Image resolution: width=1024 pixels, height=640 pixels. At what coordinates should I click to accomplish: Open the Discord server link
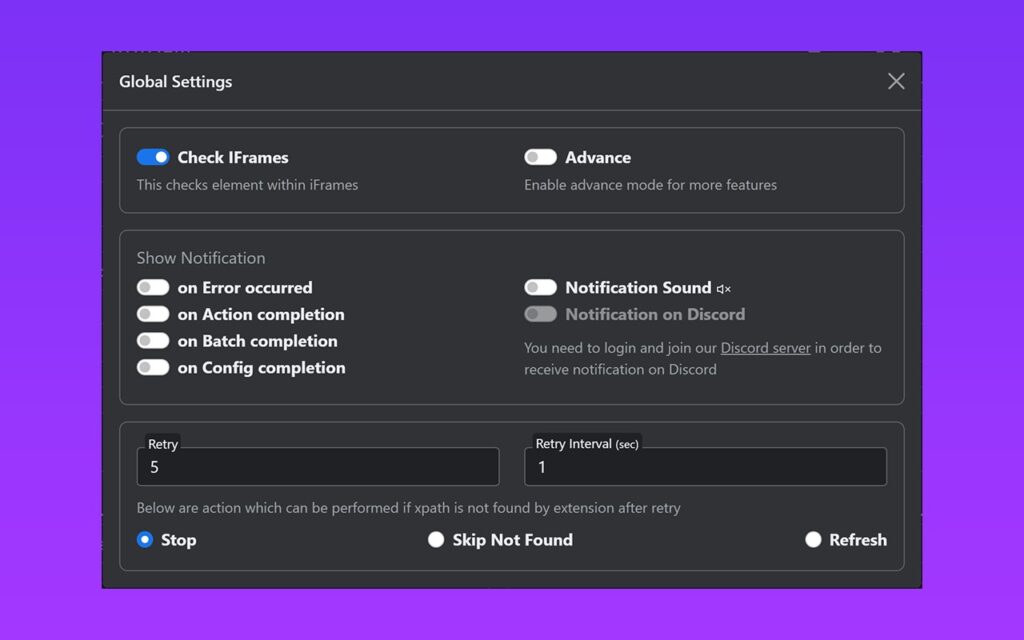point(765,348)
